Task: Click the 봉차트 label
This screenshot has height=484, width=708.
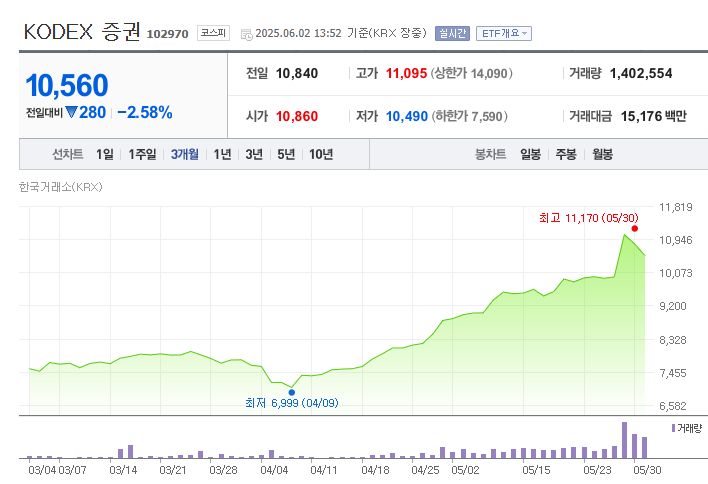Action: tap(490, 154)
